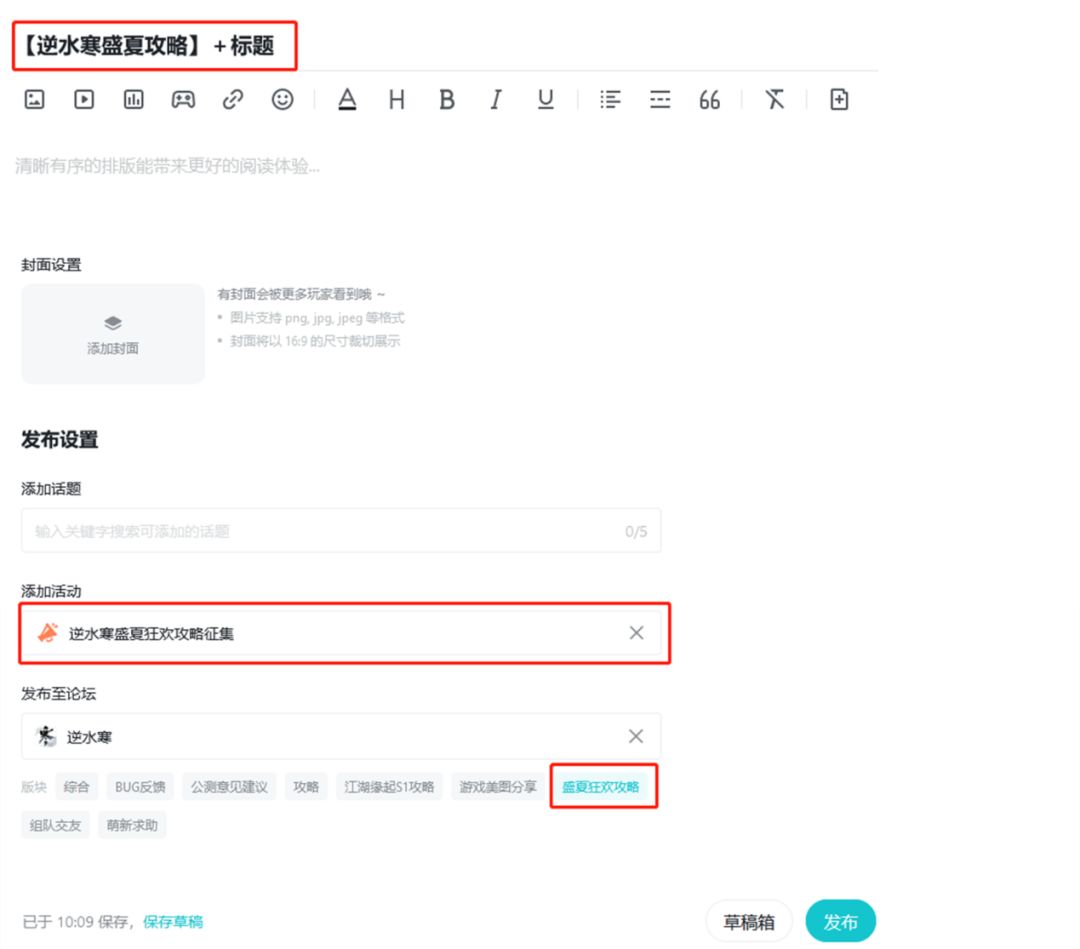Select the 综合 board tag

pos(76,786)
